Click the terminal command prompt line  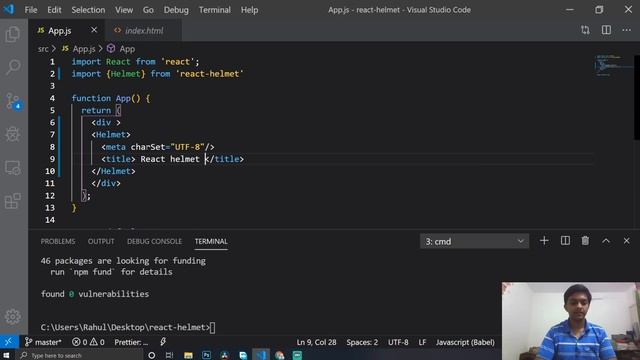(x=127, y=327)
